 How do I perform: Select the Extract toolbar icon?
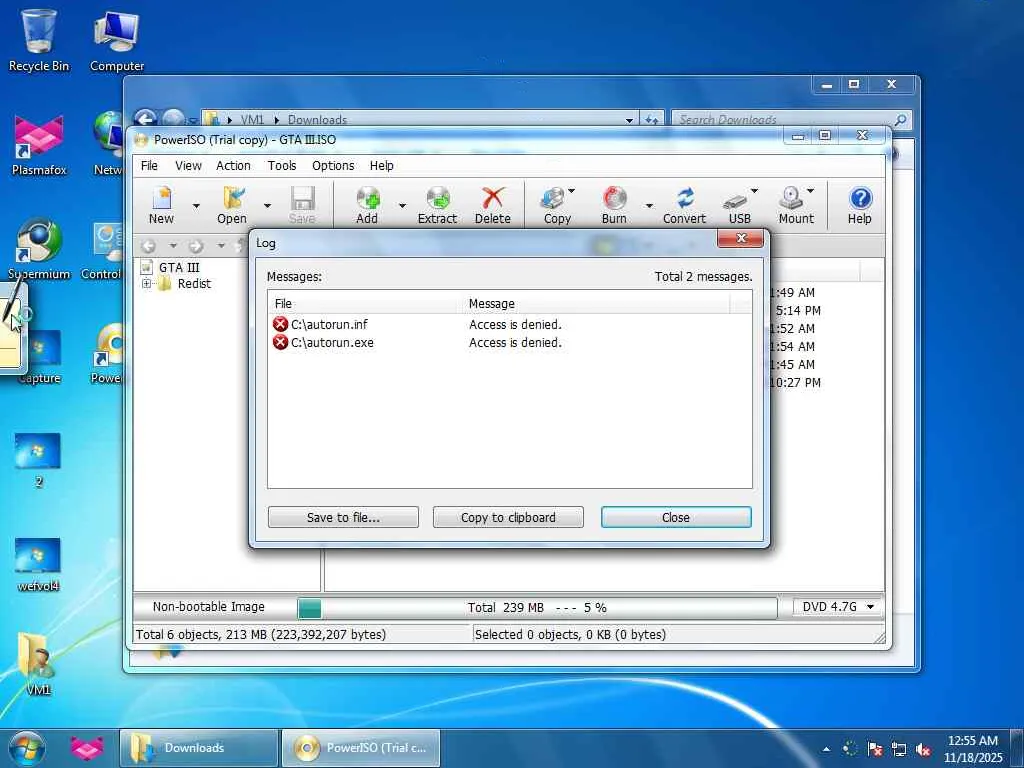(437, 204)
